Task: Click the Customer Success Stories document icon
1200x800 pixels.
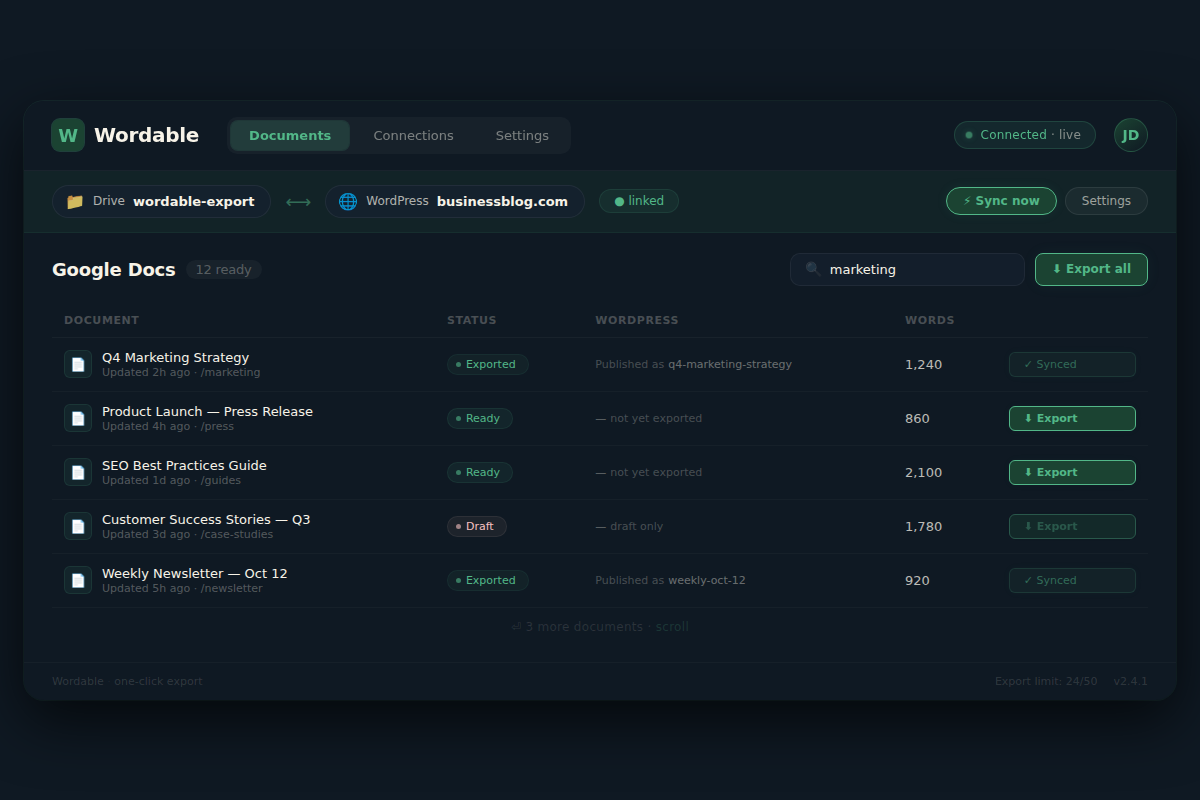Action: point(78,526)
